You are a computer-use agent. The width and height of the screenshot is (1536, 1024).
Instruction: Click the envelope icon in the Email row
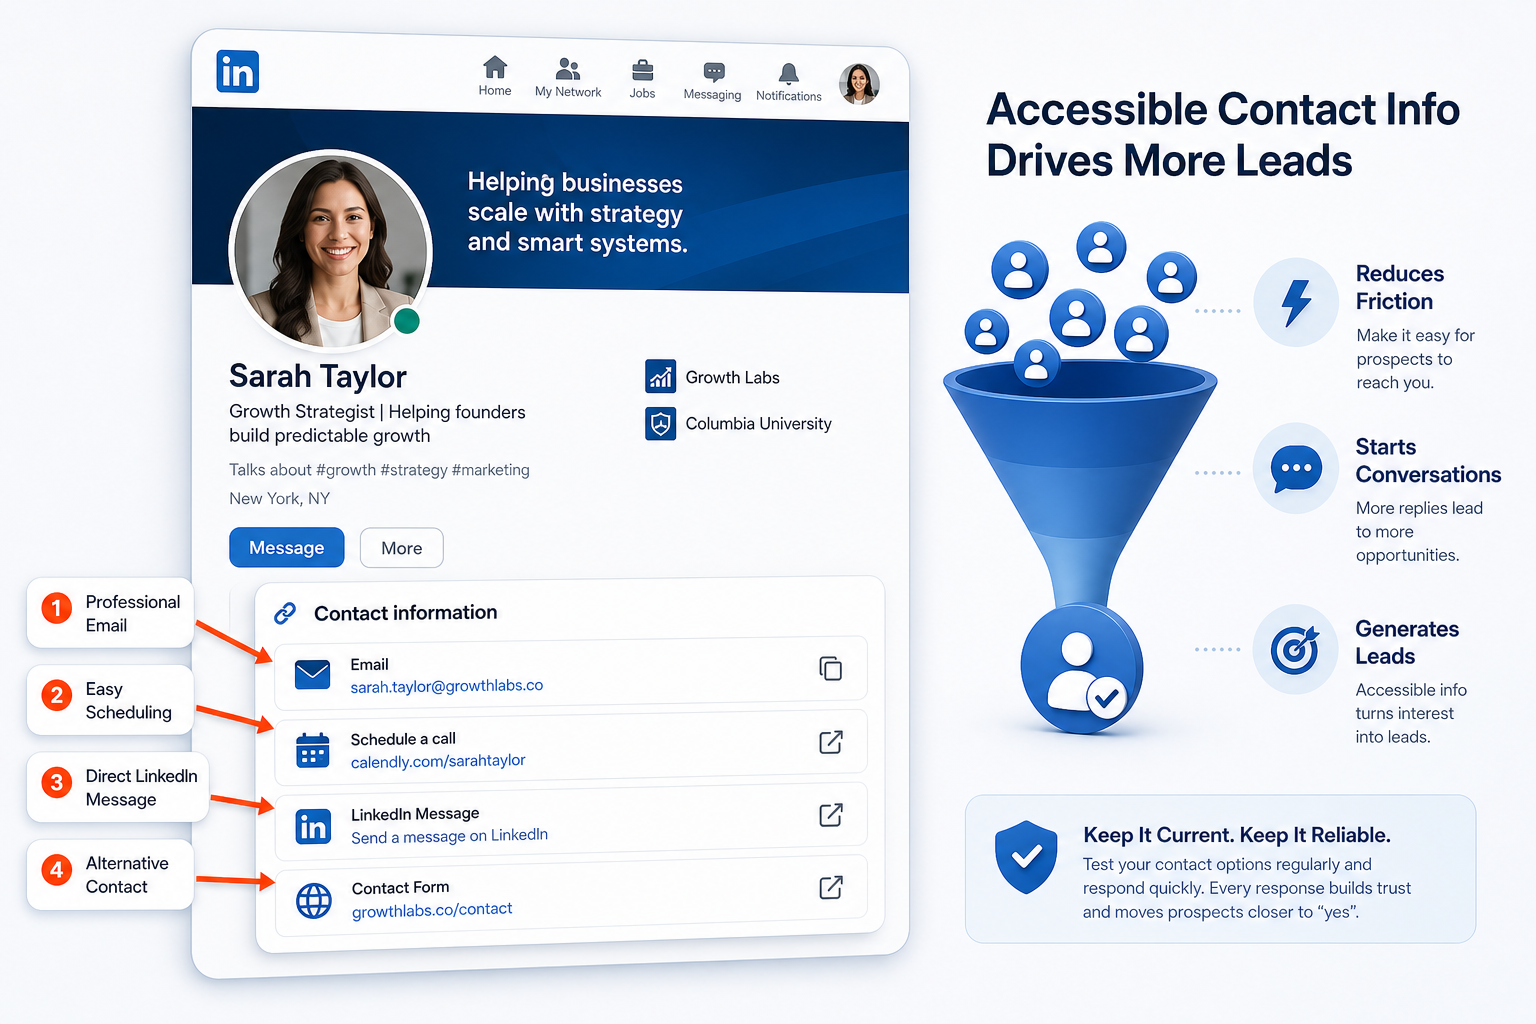coord(313,674)
